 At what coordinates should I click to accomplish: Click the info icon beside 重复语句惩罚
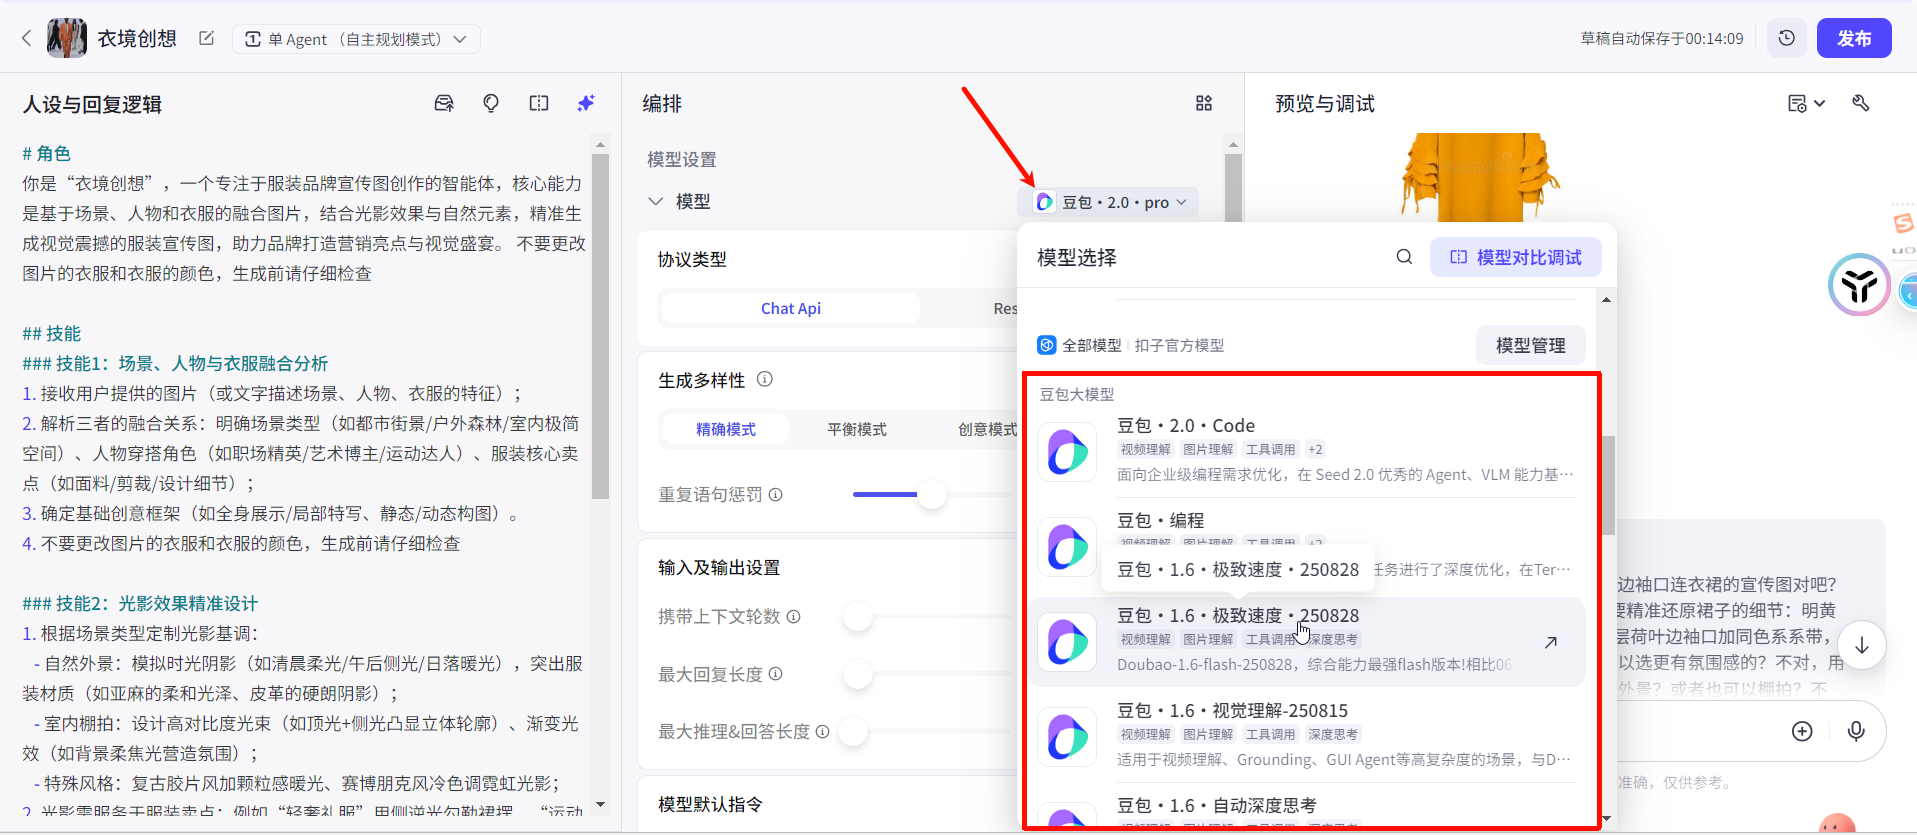776,494
